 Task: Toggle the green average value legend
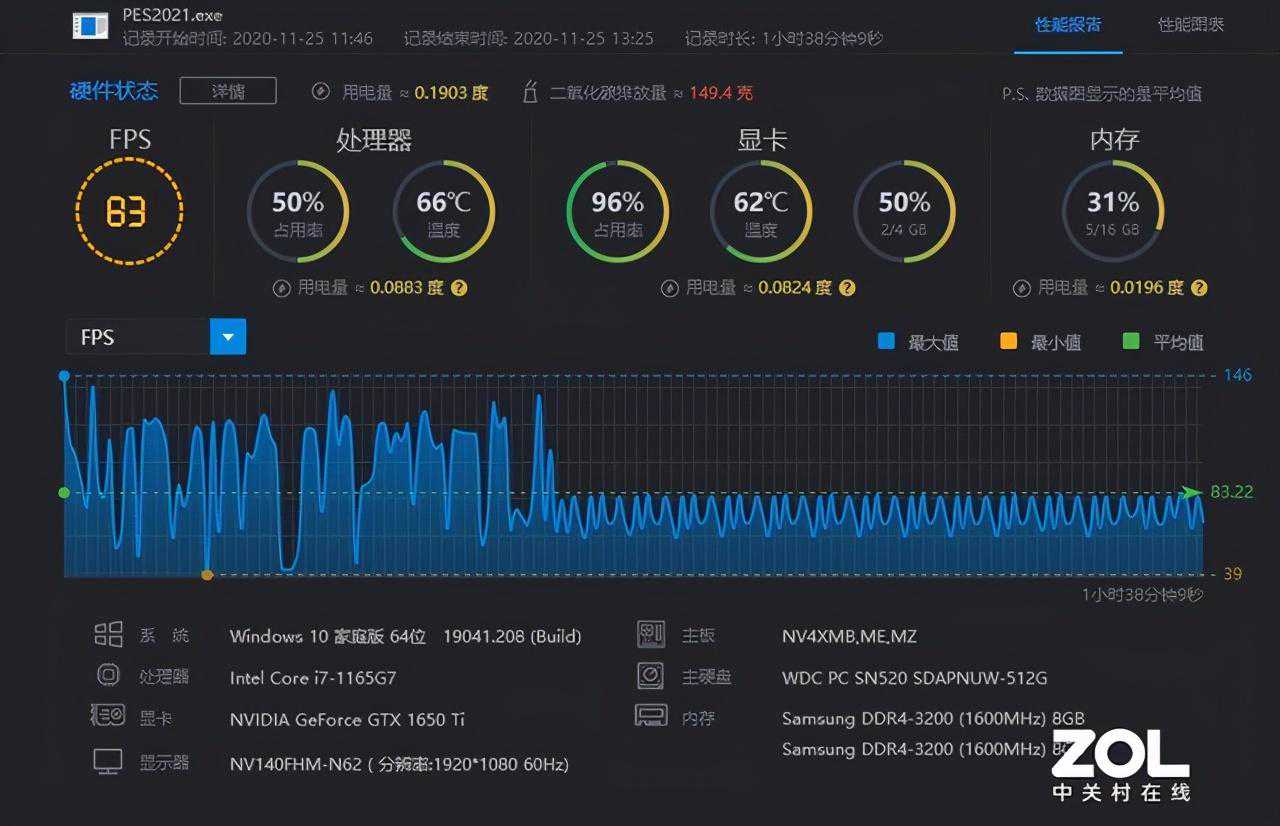[x=1131, y=341]
